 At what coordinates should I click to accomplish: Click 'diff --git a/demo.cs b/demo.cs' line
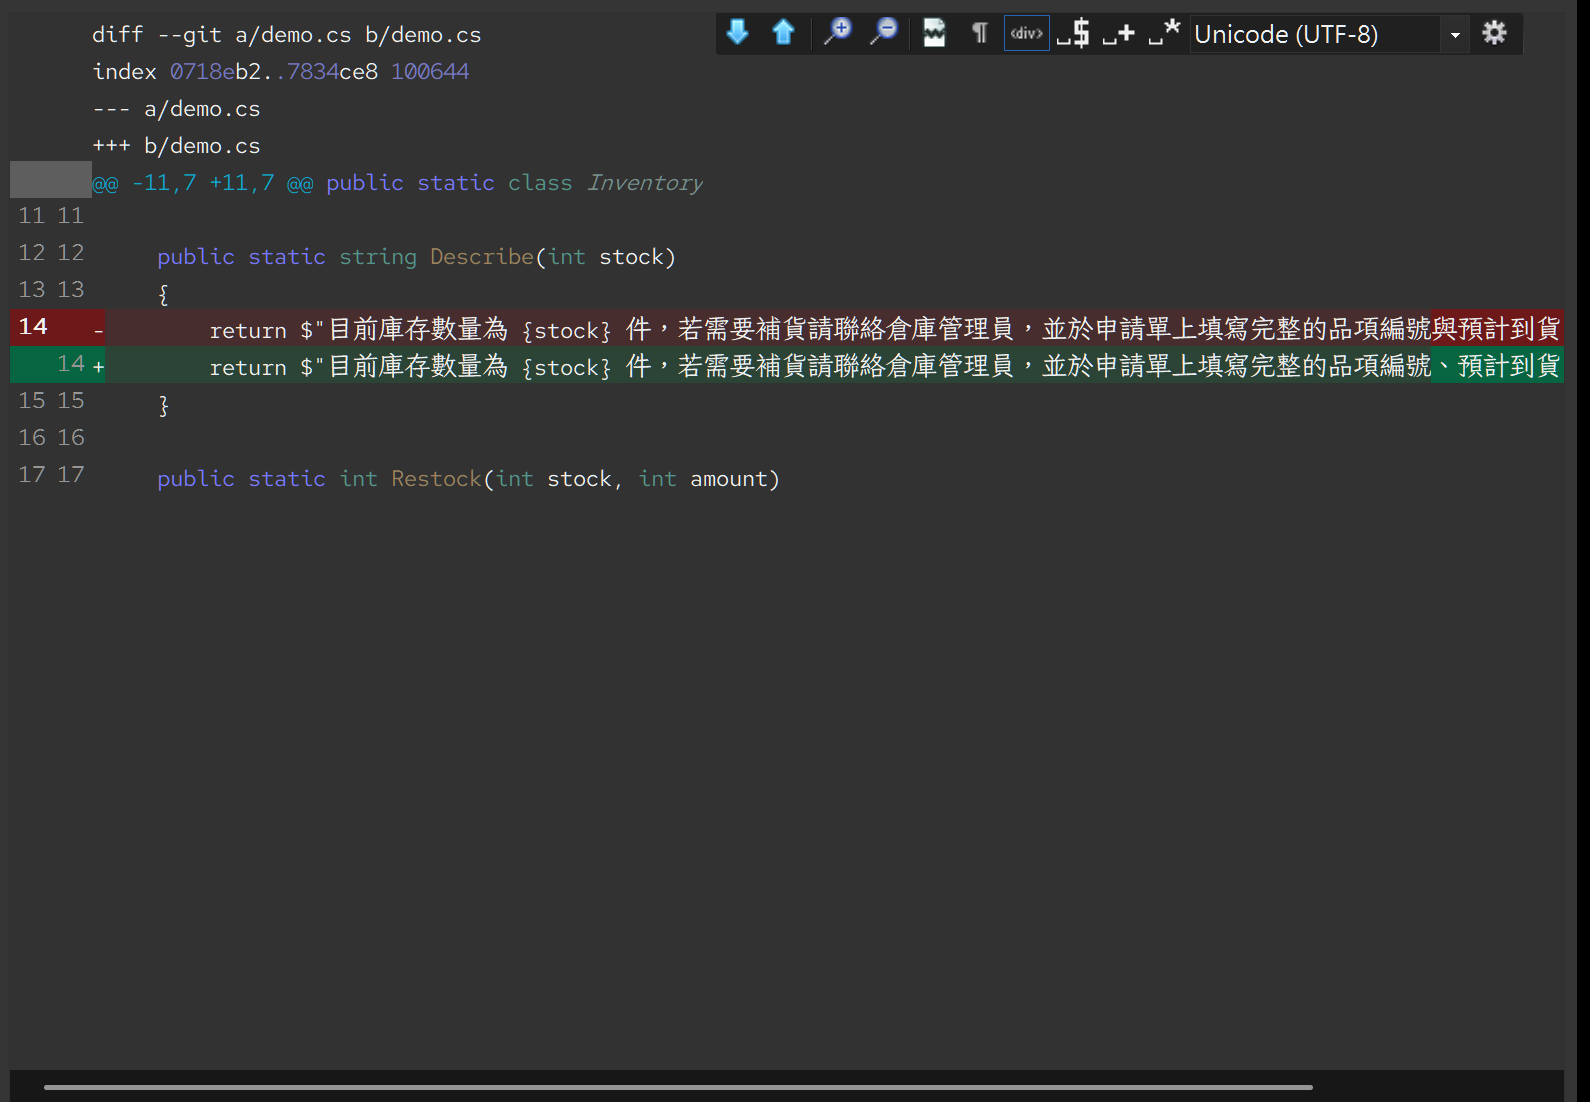(x=287, y=35)
